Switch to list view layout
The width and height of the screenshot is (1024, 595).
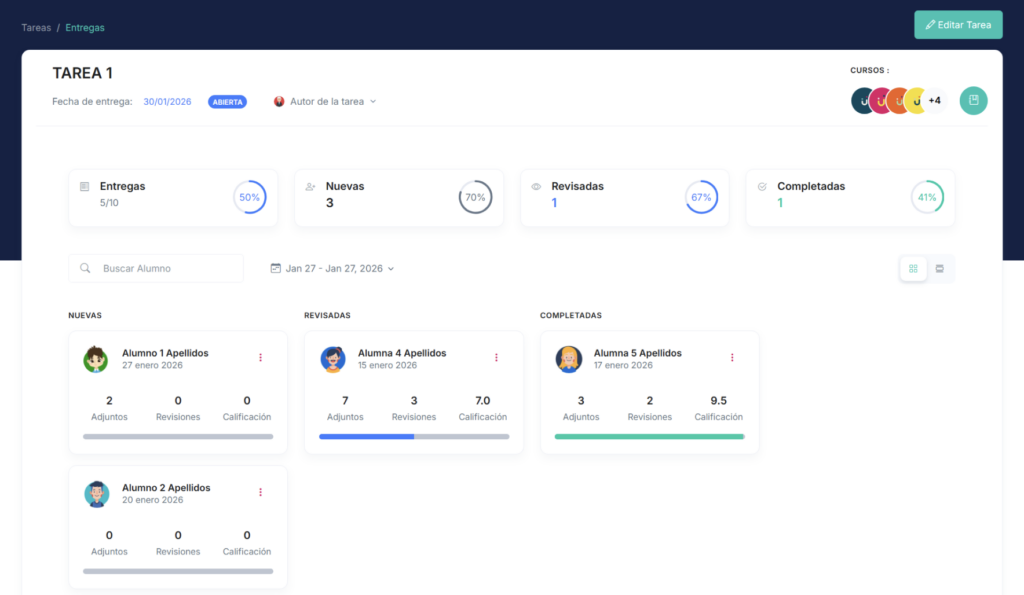940,269
